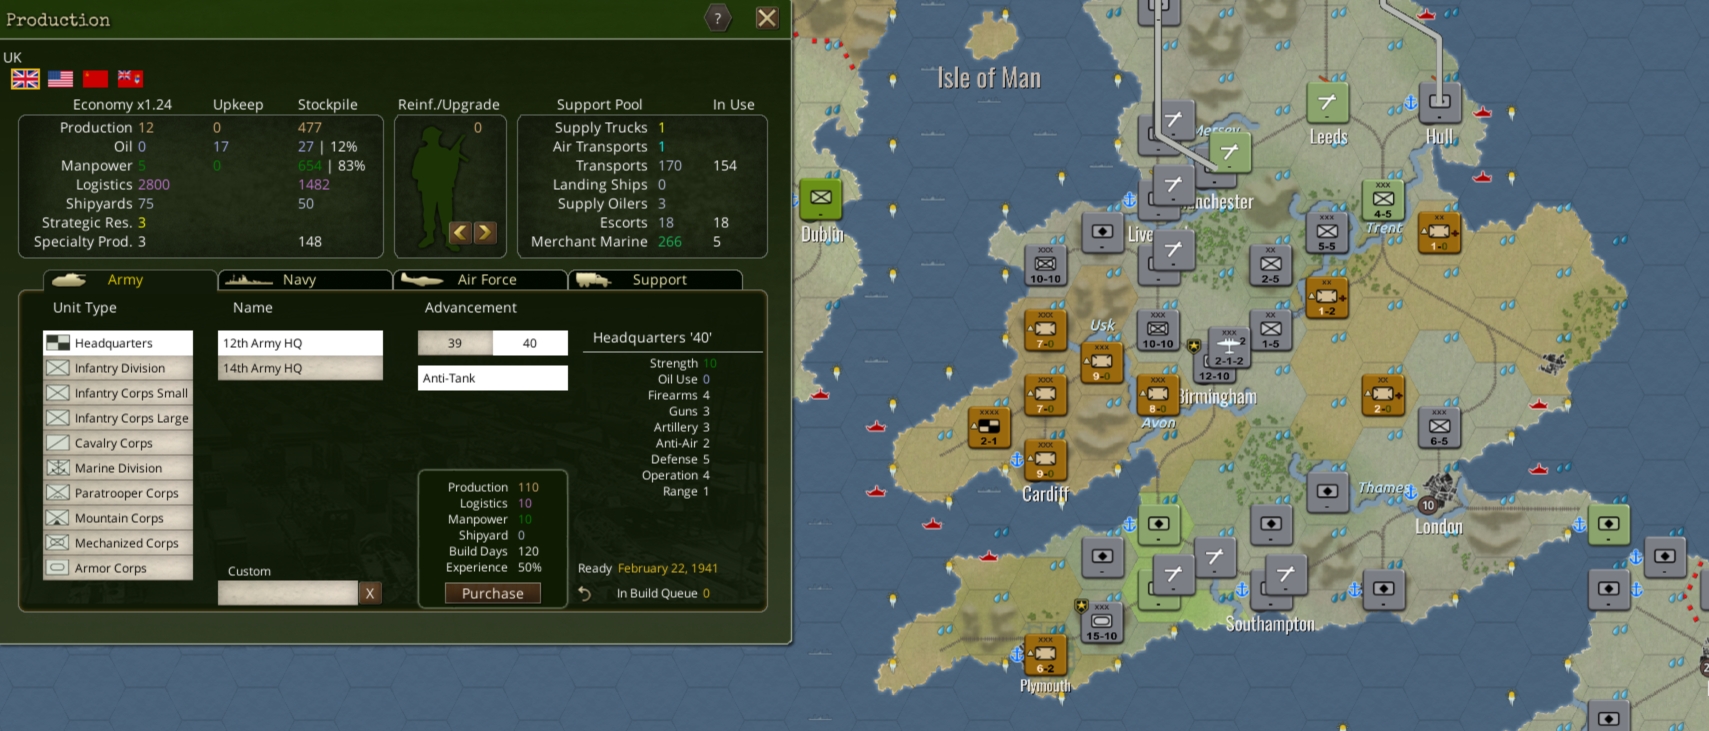The width and height of the screenshot is (1709, 731).
Task: Select Marine Division unit type
Action: 118,468
